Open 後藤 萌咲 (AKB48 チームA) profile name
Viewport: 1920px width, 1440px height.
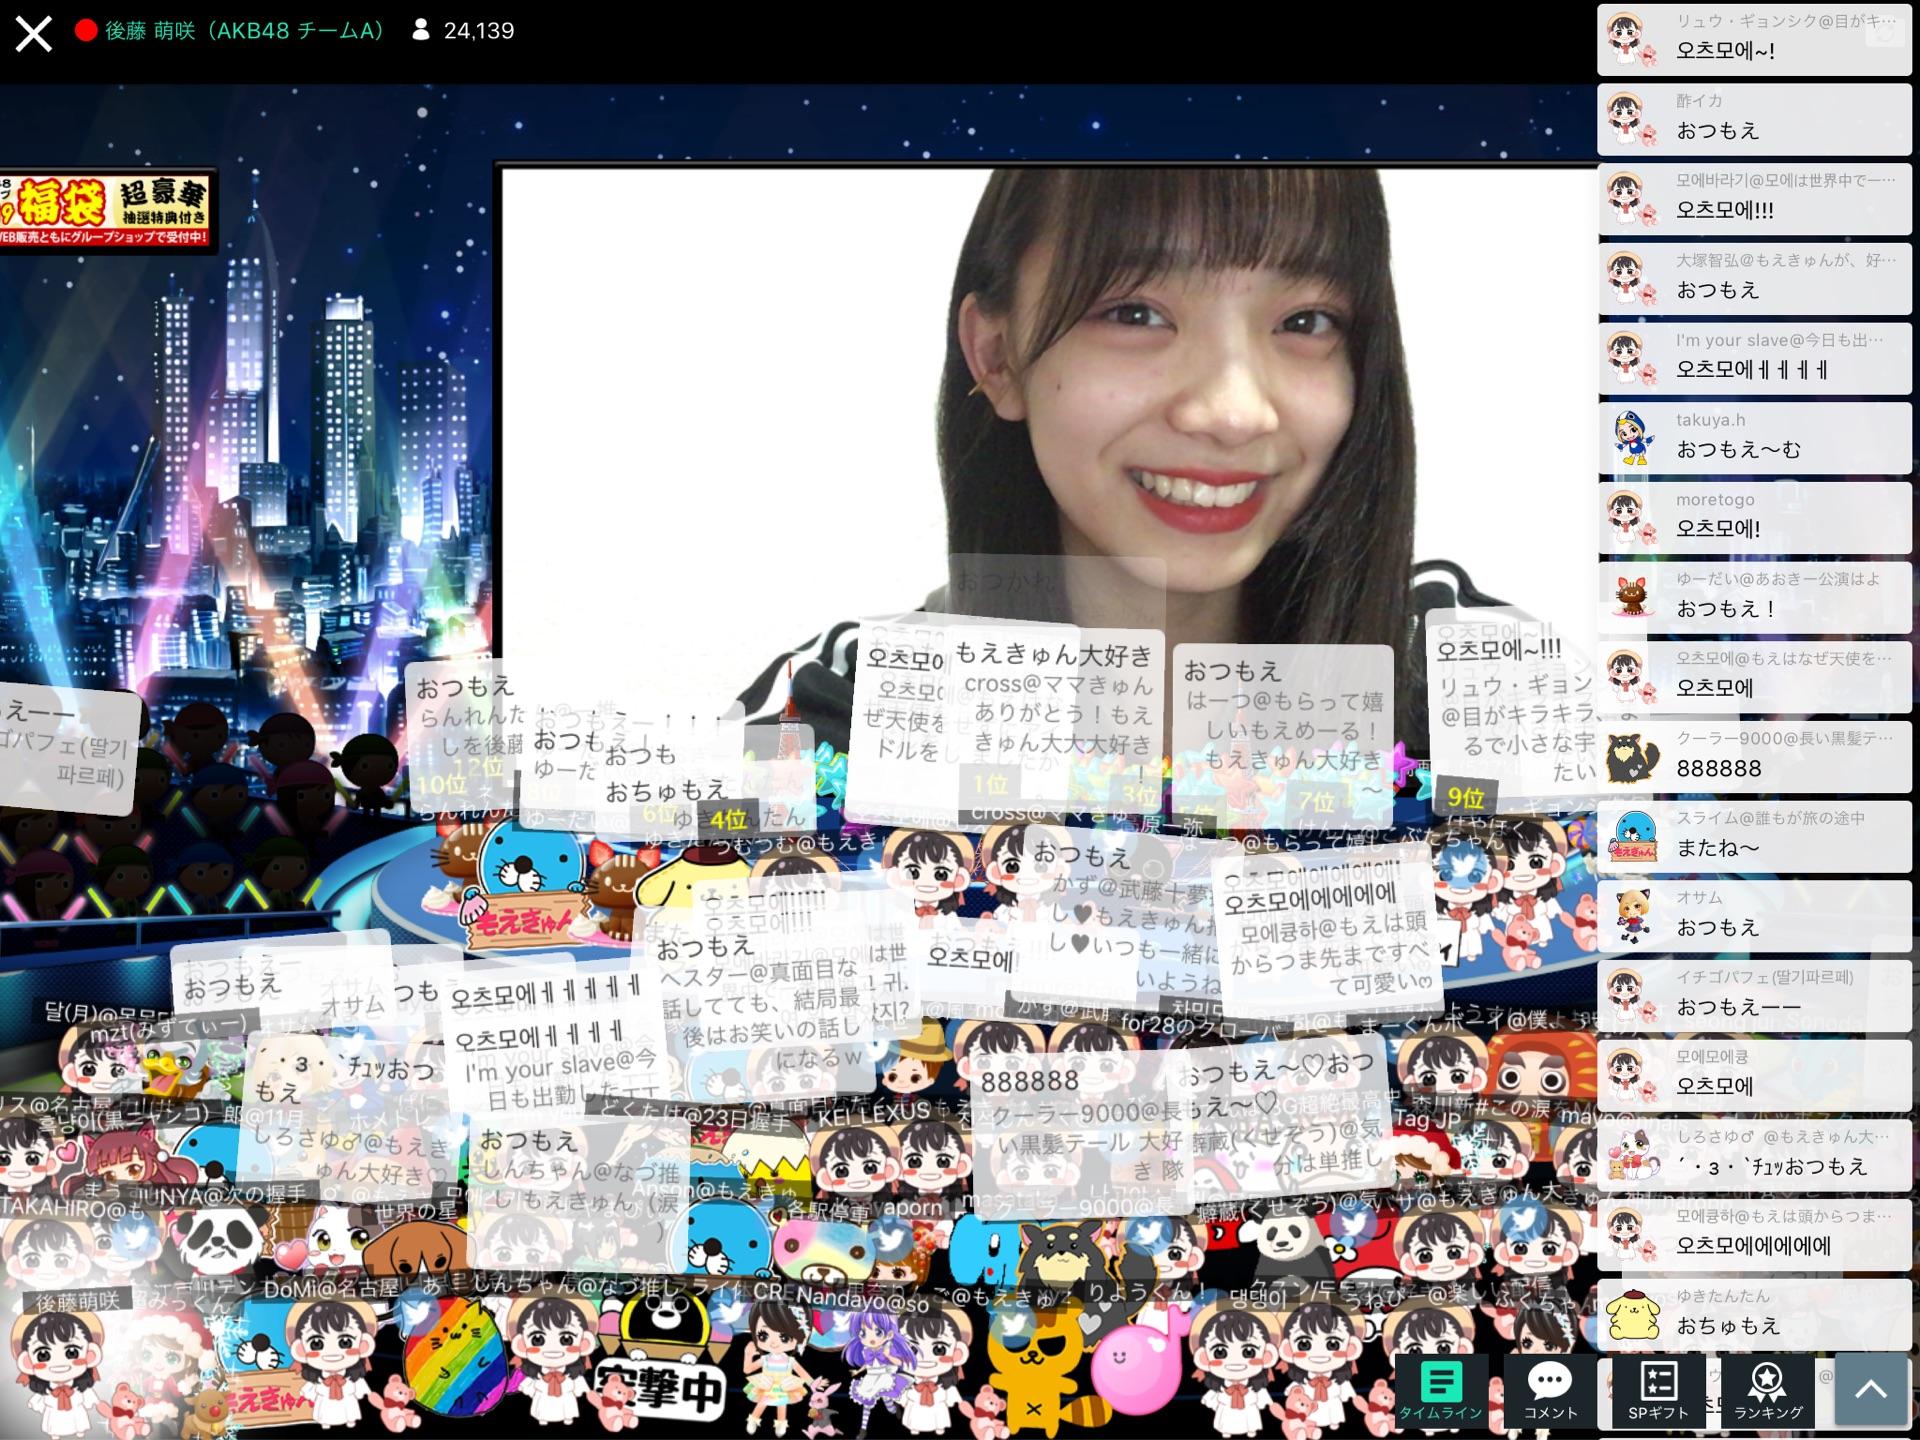243,30
